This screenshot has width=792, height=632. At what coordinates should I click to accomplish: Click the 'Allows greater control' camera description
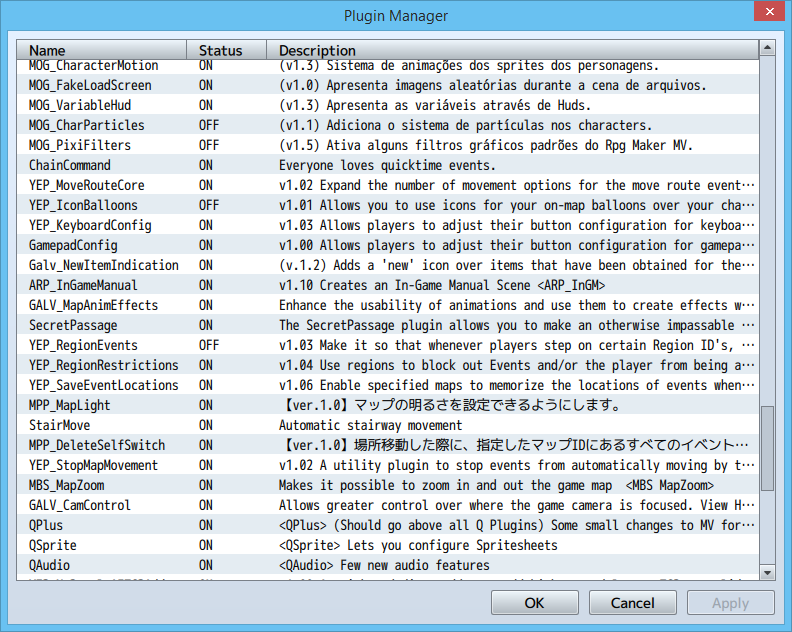[x=516, y=505]
